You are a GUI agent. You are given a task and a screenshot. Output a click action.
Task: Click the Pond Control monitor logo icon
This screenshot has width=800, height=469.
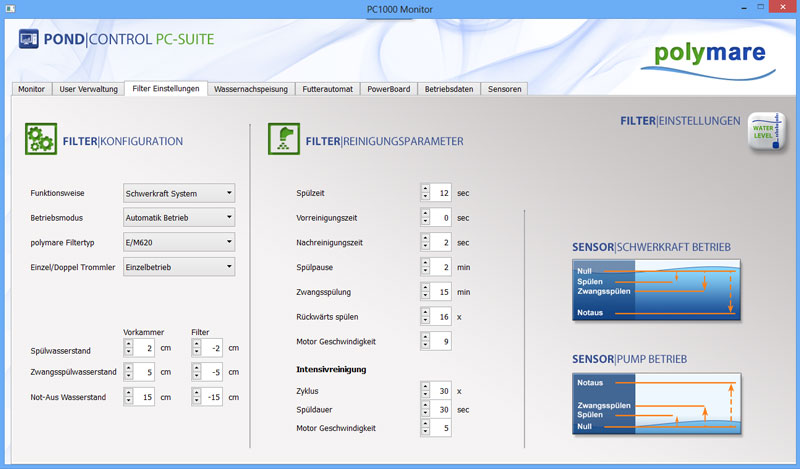pos(32,41)
